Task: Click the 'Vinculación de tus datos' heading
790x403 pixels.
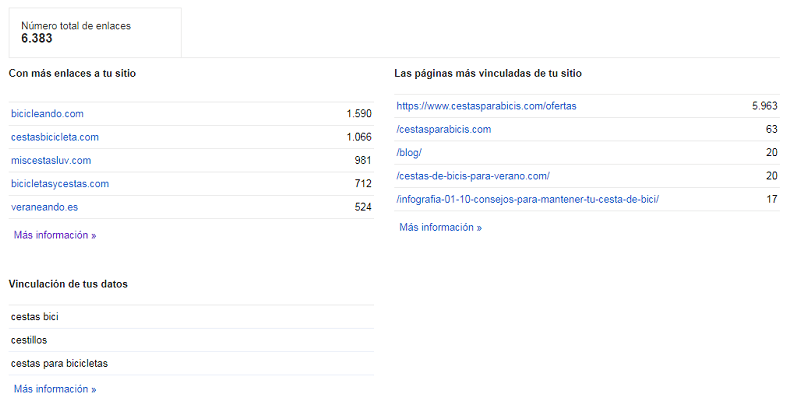Action: coord(68,284)
